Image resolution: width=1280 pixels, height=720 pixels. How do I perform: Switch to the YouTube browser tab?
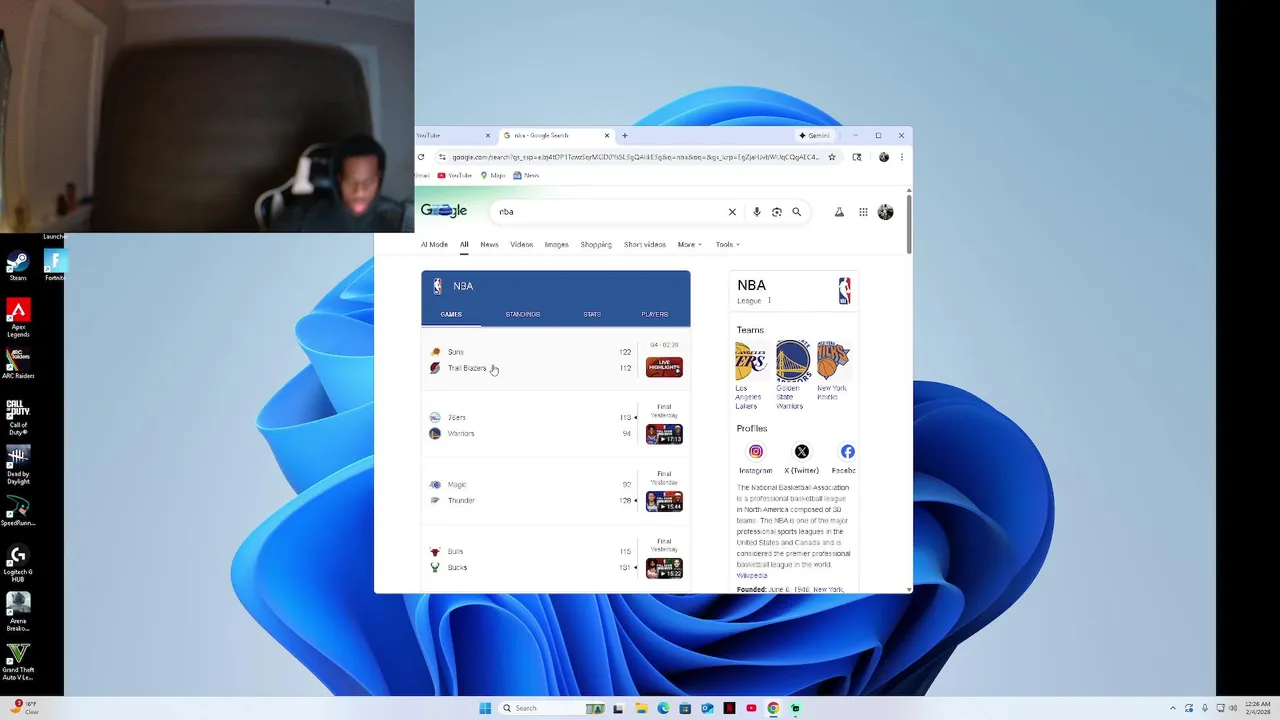[453, 135]
